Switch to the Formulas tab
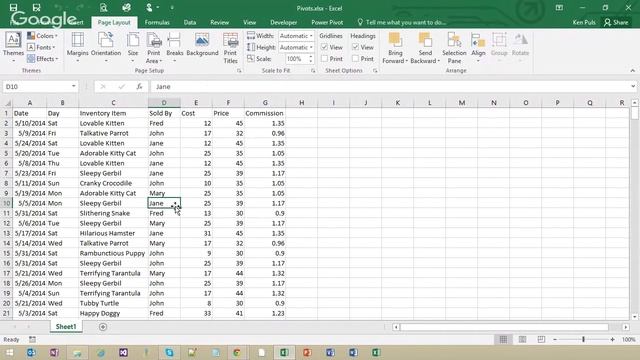The height and width of the screenshot is (360, 640). 157,22
